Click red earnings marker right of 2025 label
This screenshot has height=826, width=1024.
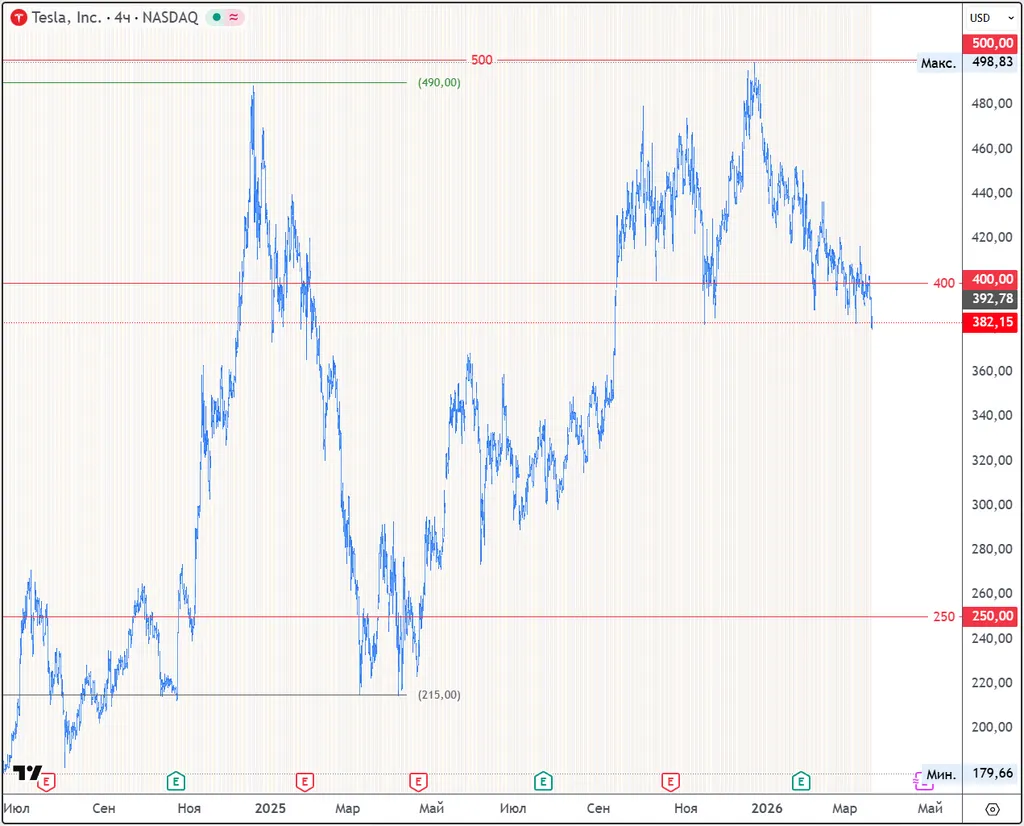tap(304, 780)
